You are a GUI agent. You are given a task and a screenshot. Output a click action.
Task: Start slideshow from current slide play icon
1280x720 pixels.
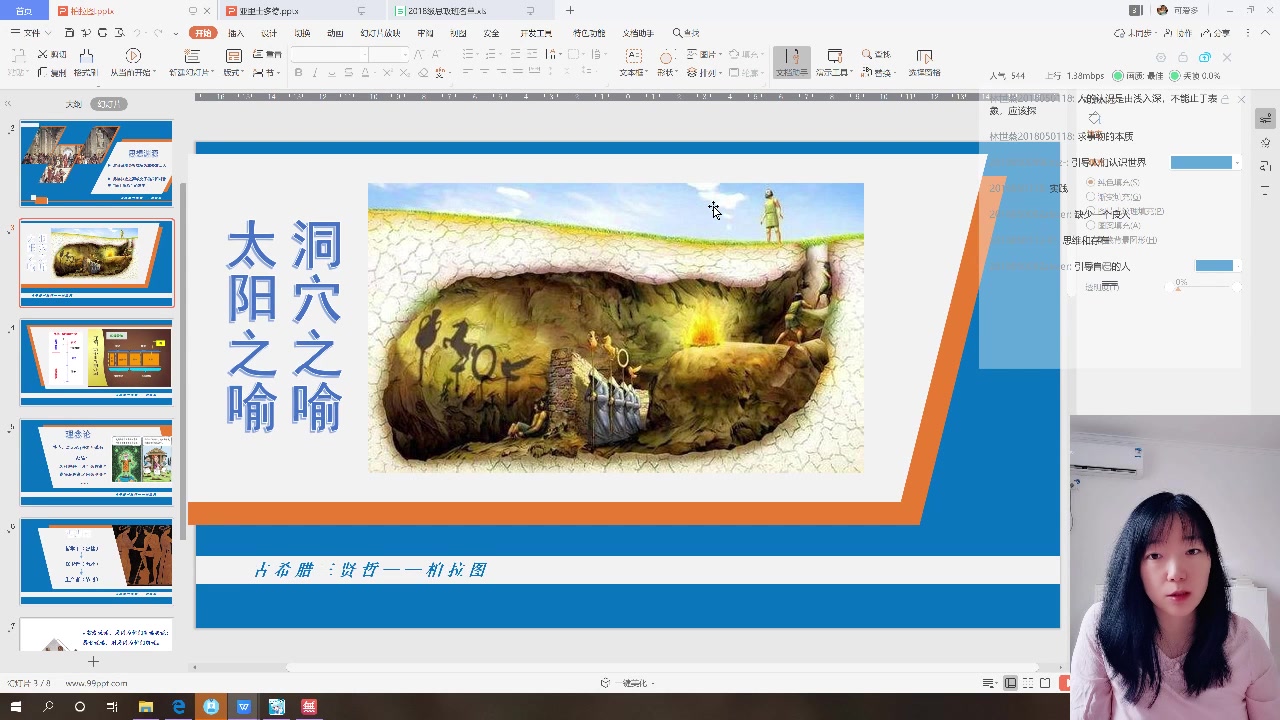pos(133,56)
